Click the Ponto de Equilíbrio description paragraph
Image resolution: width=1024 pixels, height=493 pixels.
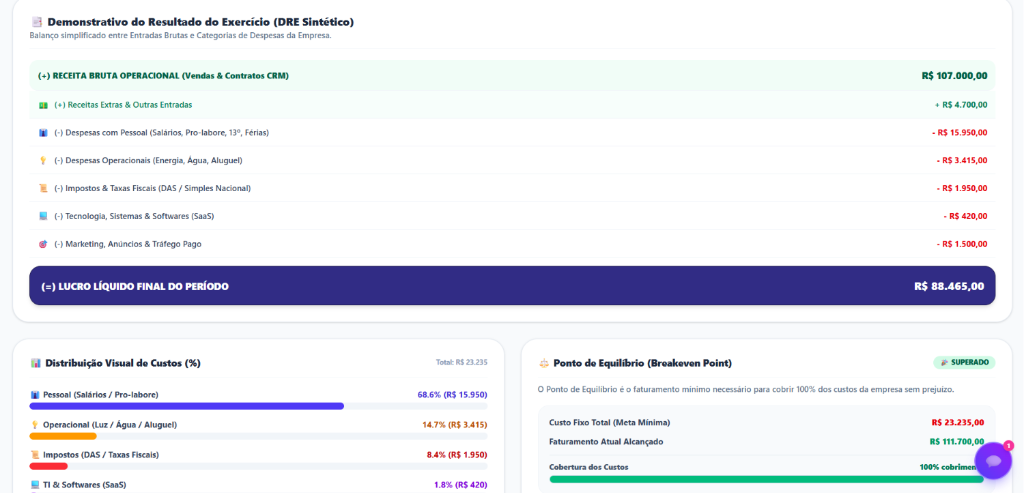pos(746,390)
